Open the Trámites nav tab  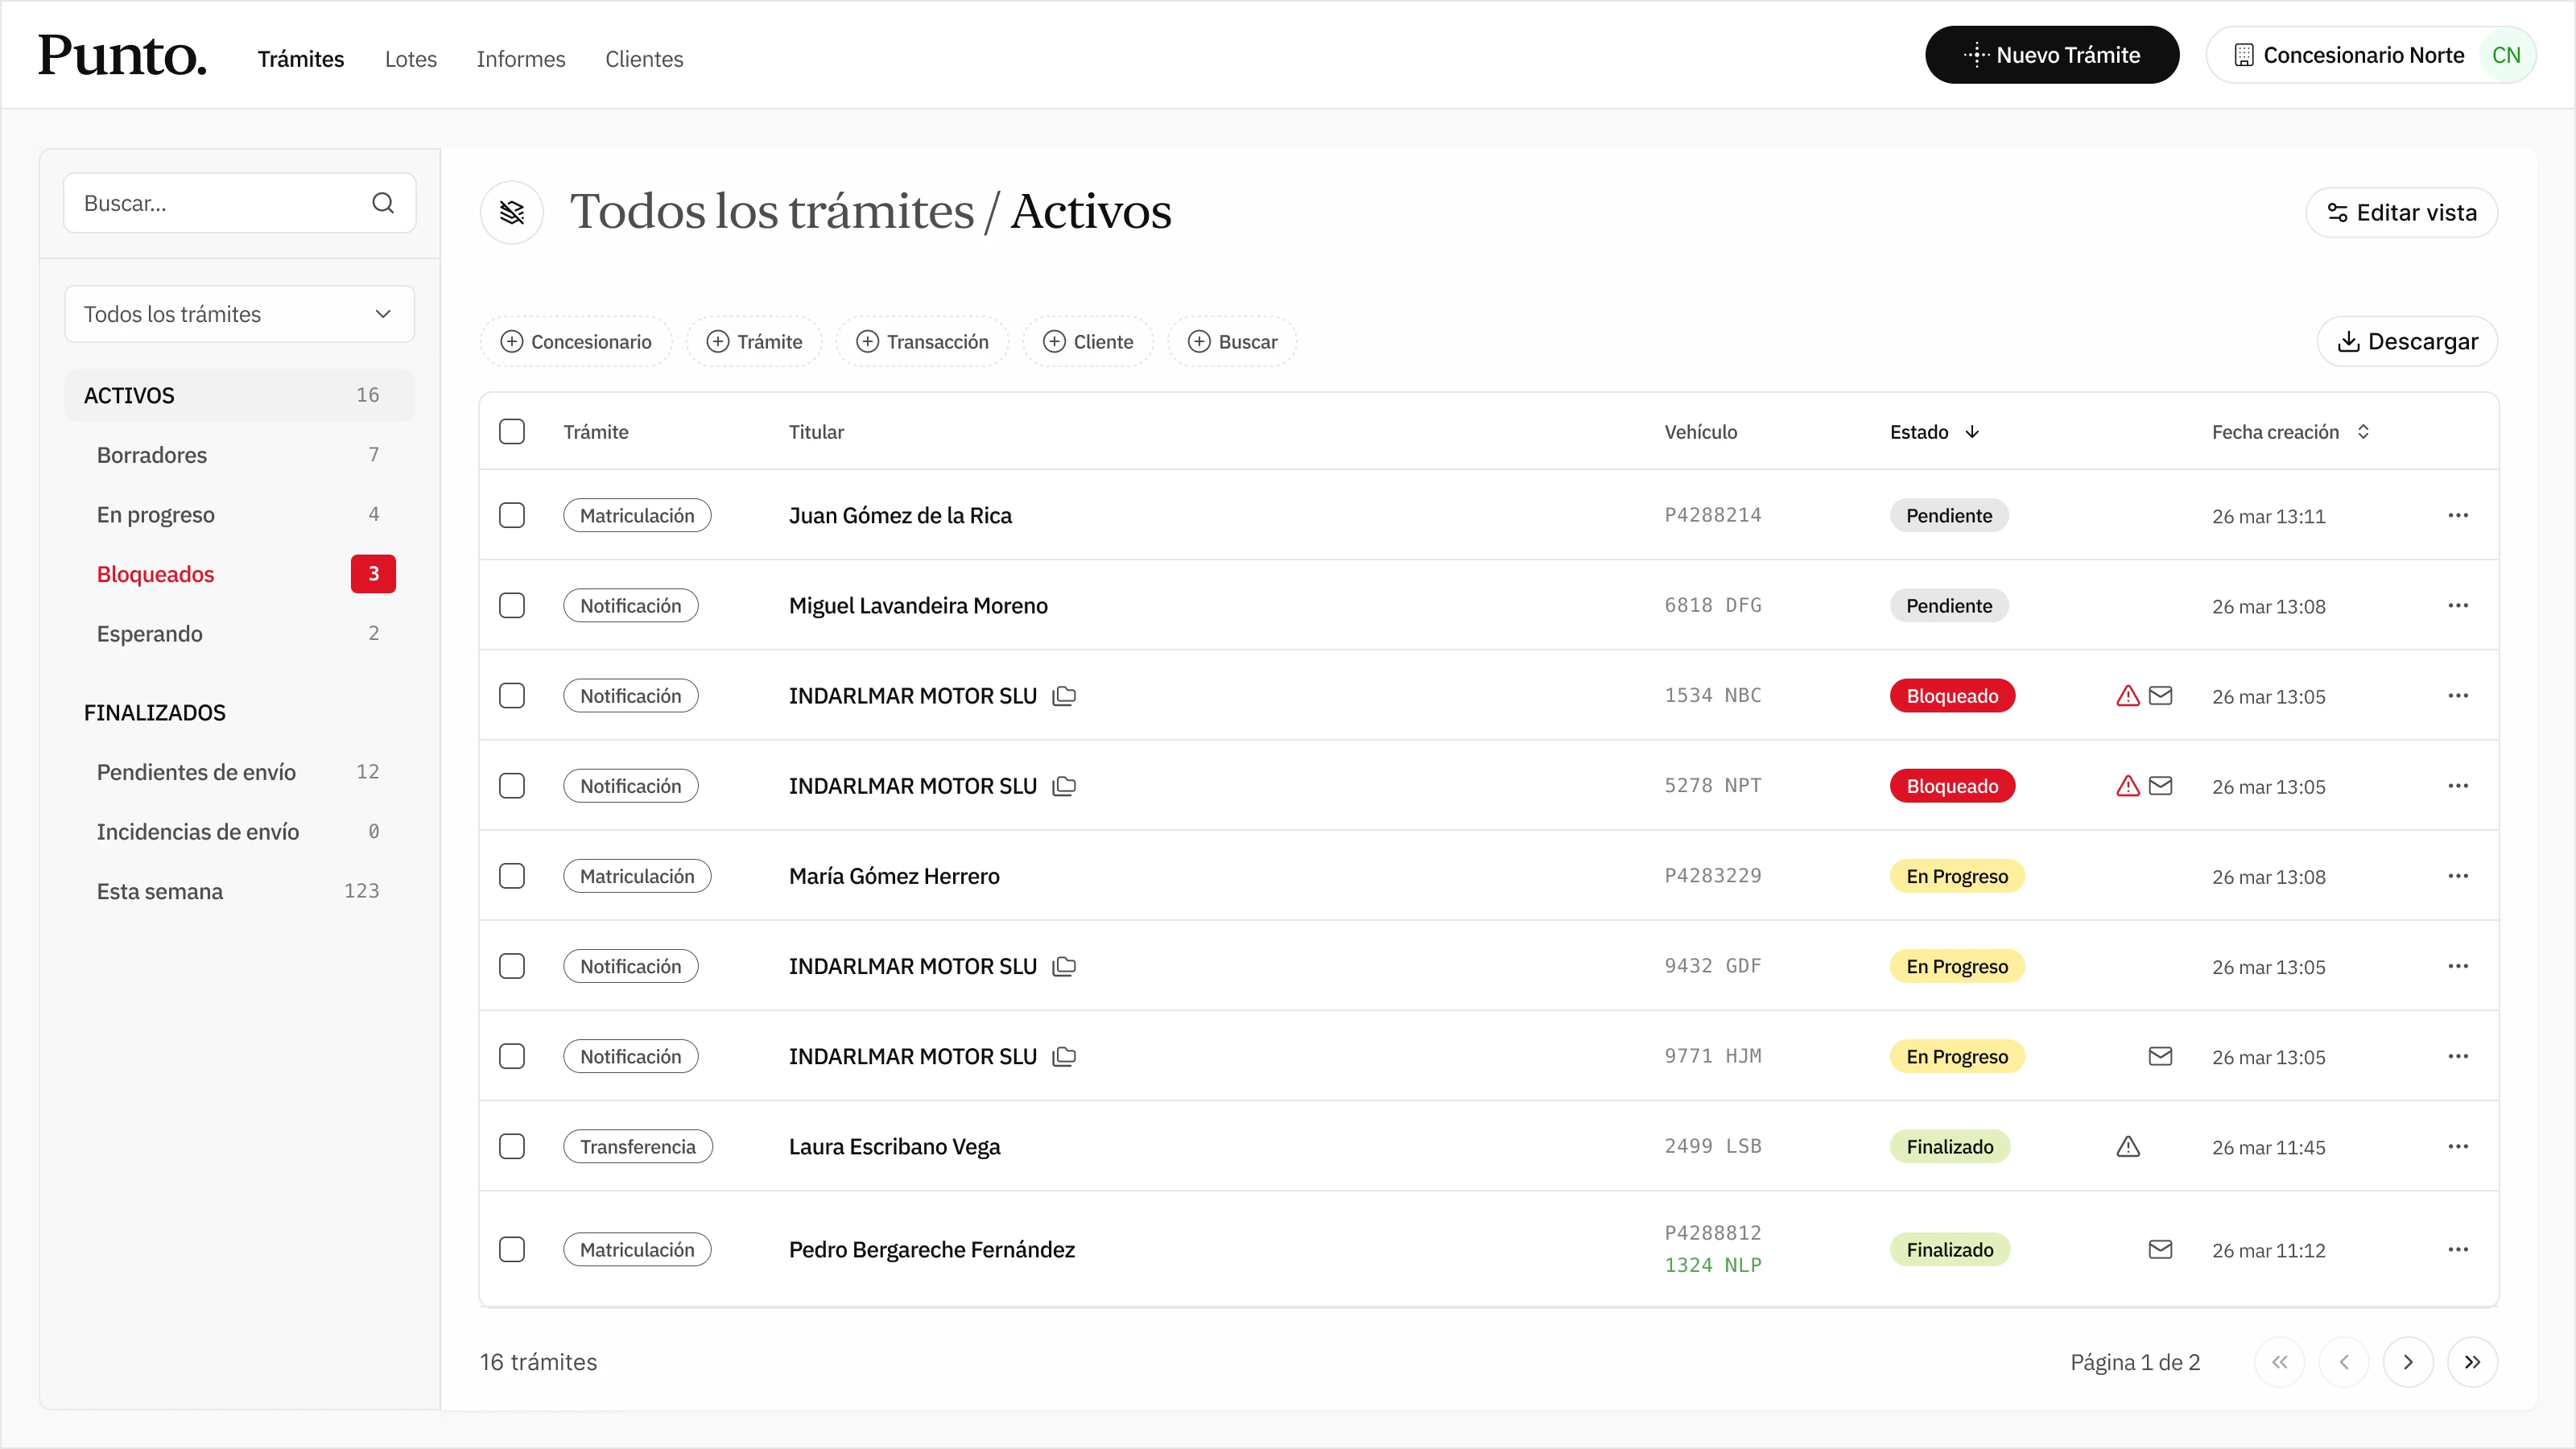click(301, 59)
